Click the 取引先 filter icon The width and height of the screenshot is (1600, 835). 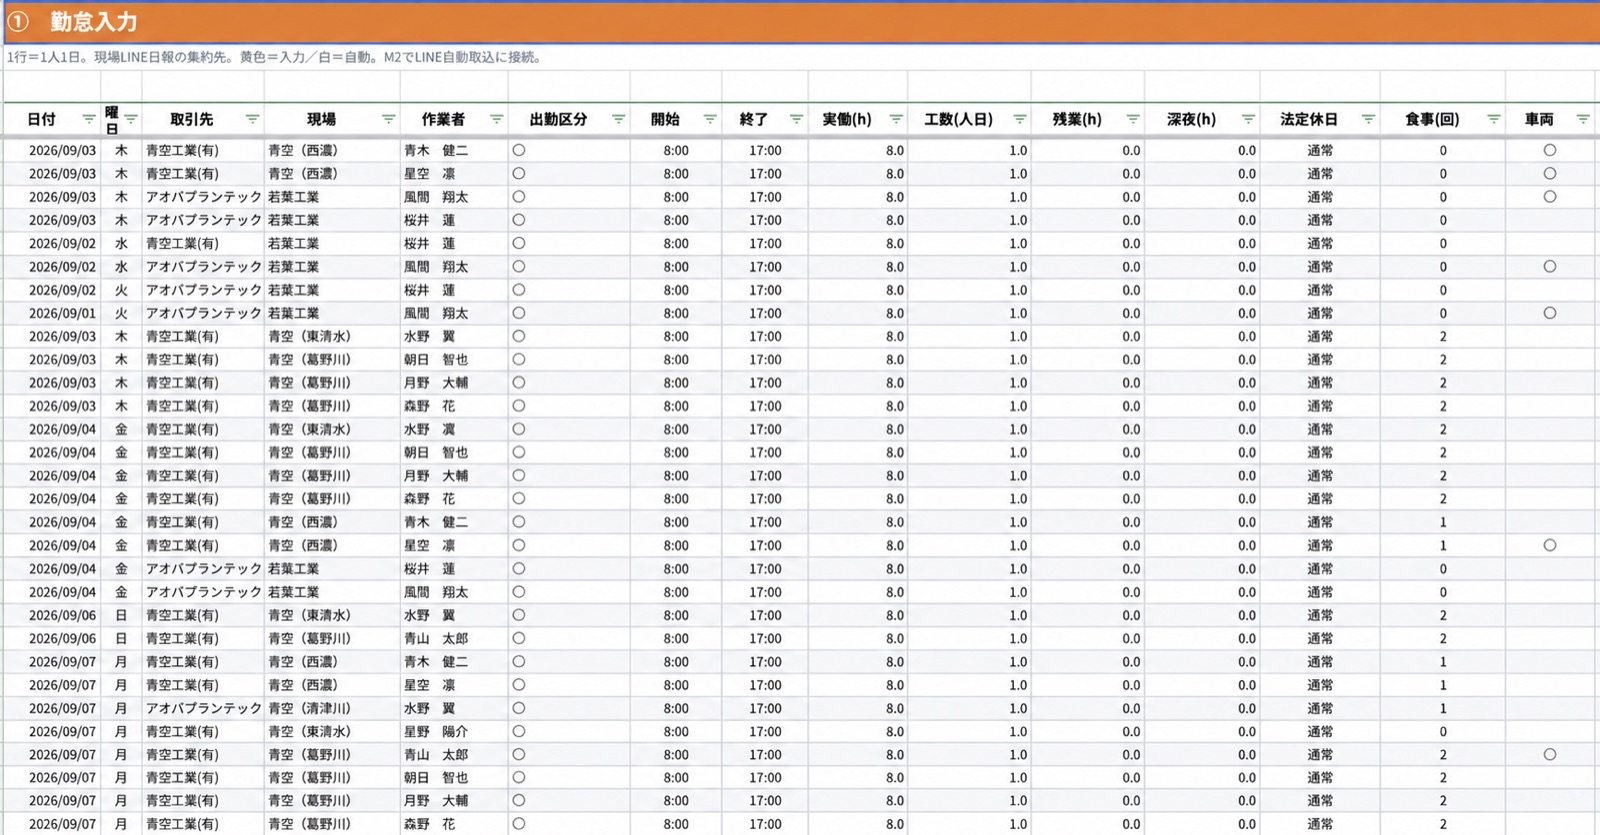click(x=252, y=119)
